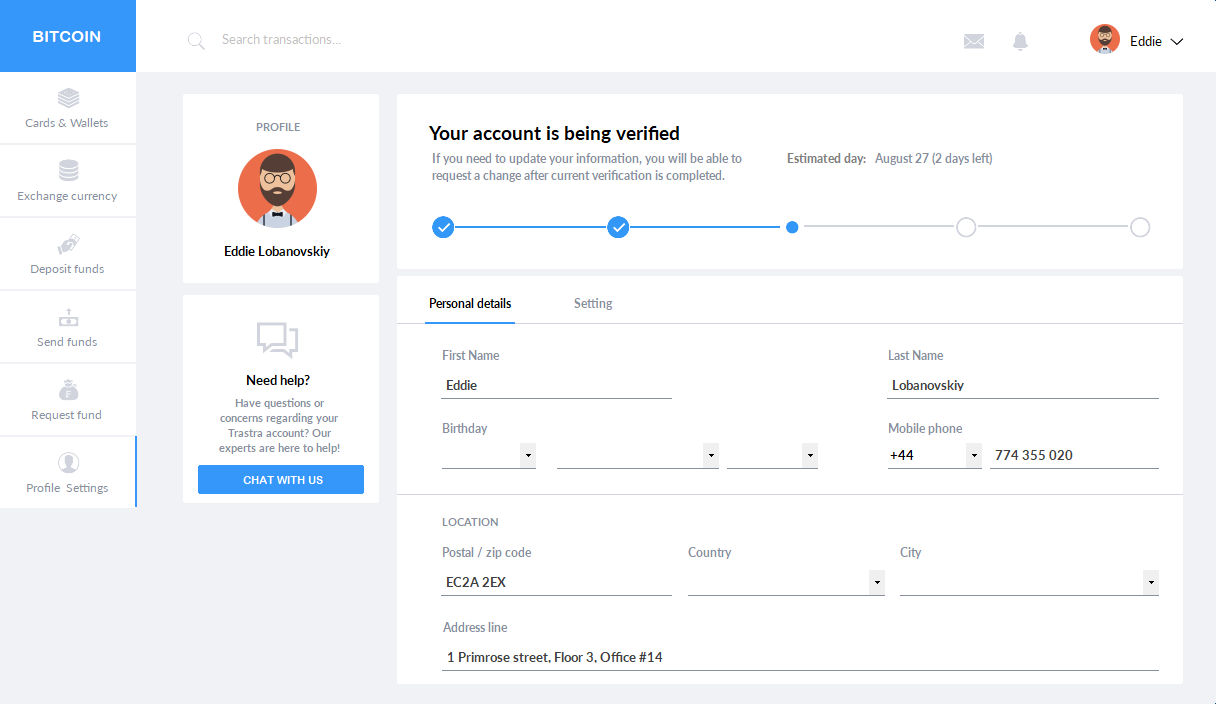Switch to the Setting tab
The image size is (1216, 704).
pos(593,304)
